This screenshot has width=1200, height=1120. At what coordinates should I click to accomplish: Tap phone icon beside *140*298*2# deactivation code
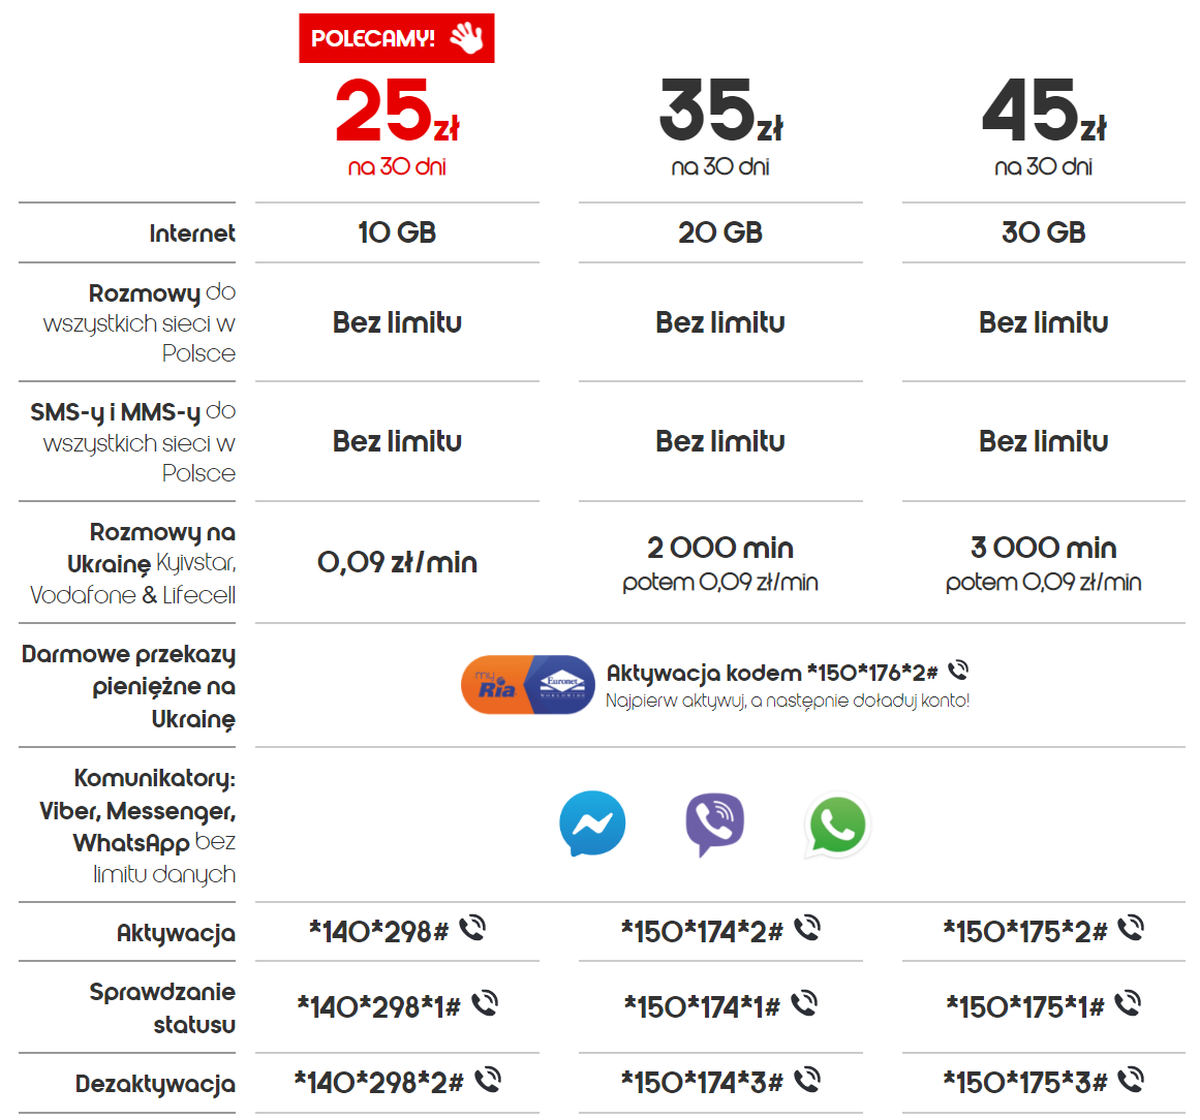[488, 1080]
